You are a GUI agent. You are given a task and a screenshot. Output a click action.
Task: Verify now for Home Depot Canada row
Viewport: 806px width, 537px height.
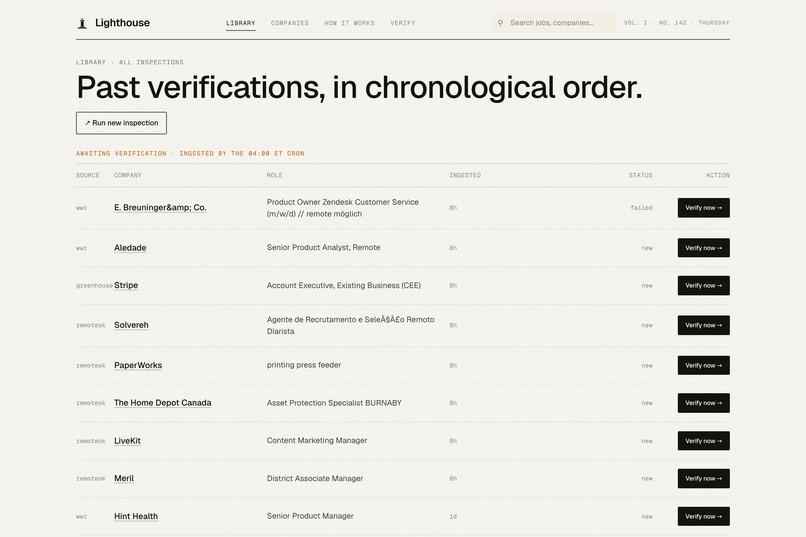pos(704,403)
